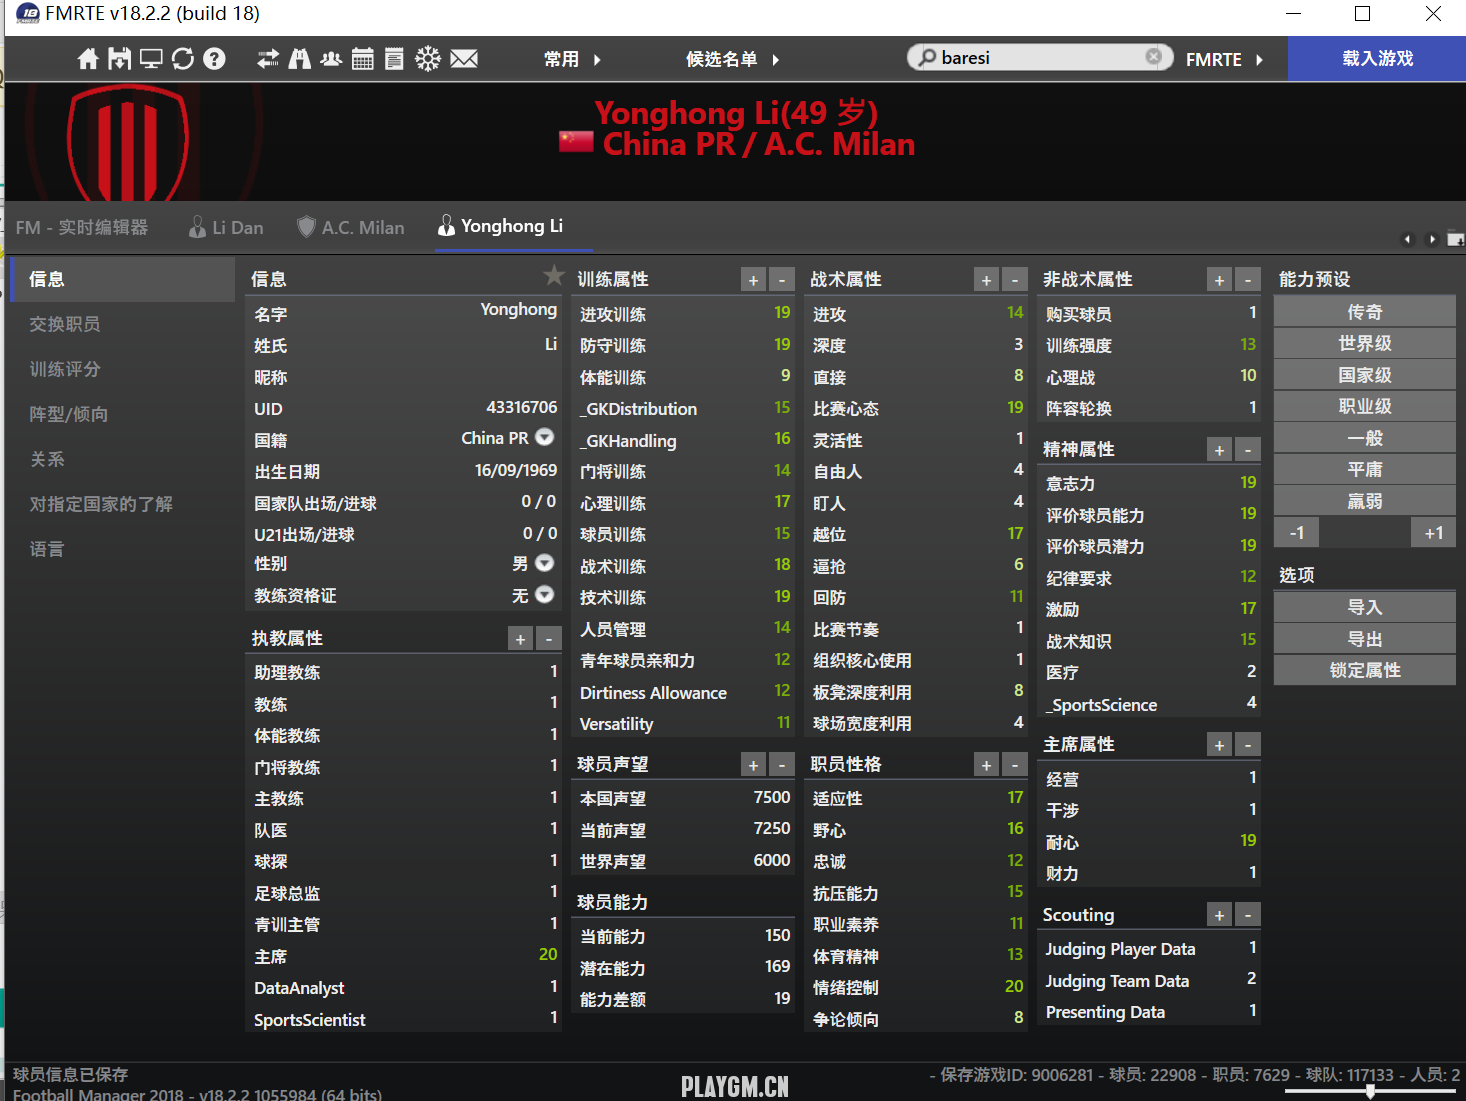
Task: Click minus button for Scouting section
Action: tap(1248, 915)
